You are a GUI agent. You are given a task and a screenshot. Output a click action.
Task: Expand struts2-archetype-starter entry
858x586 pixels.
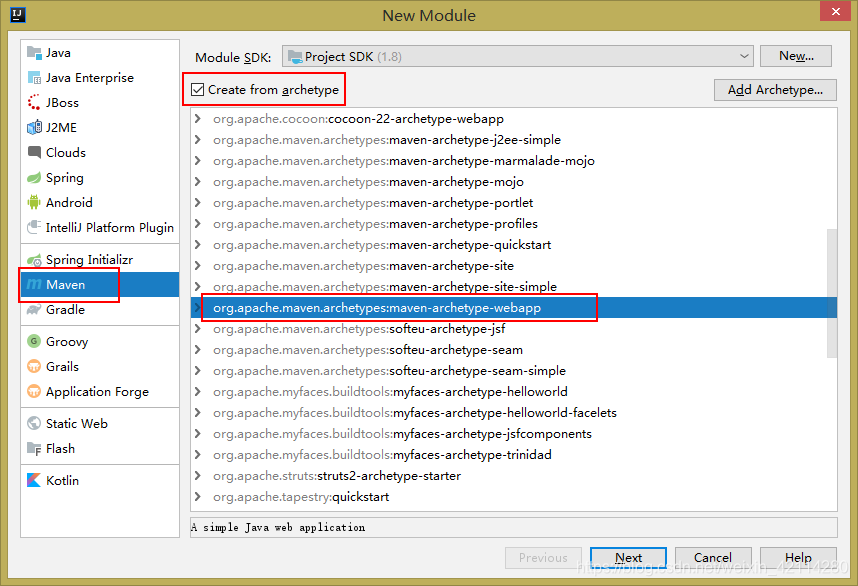tap(198, 476)
